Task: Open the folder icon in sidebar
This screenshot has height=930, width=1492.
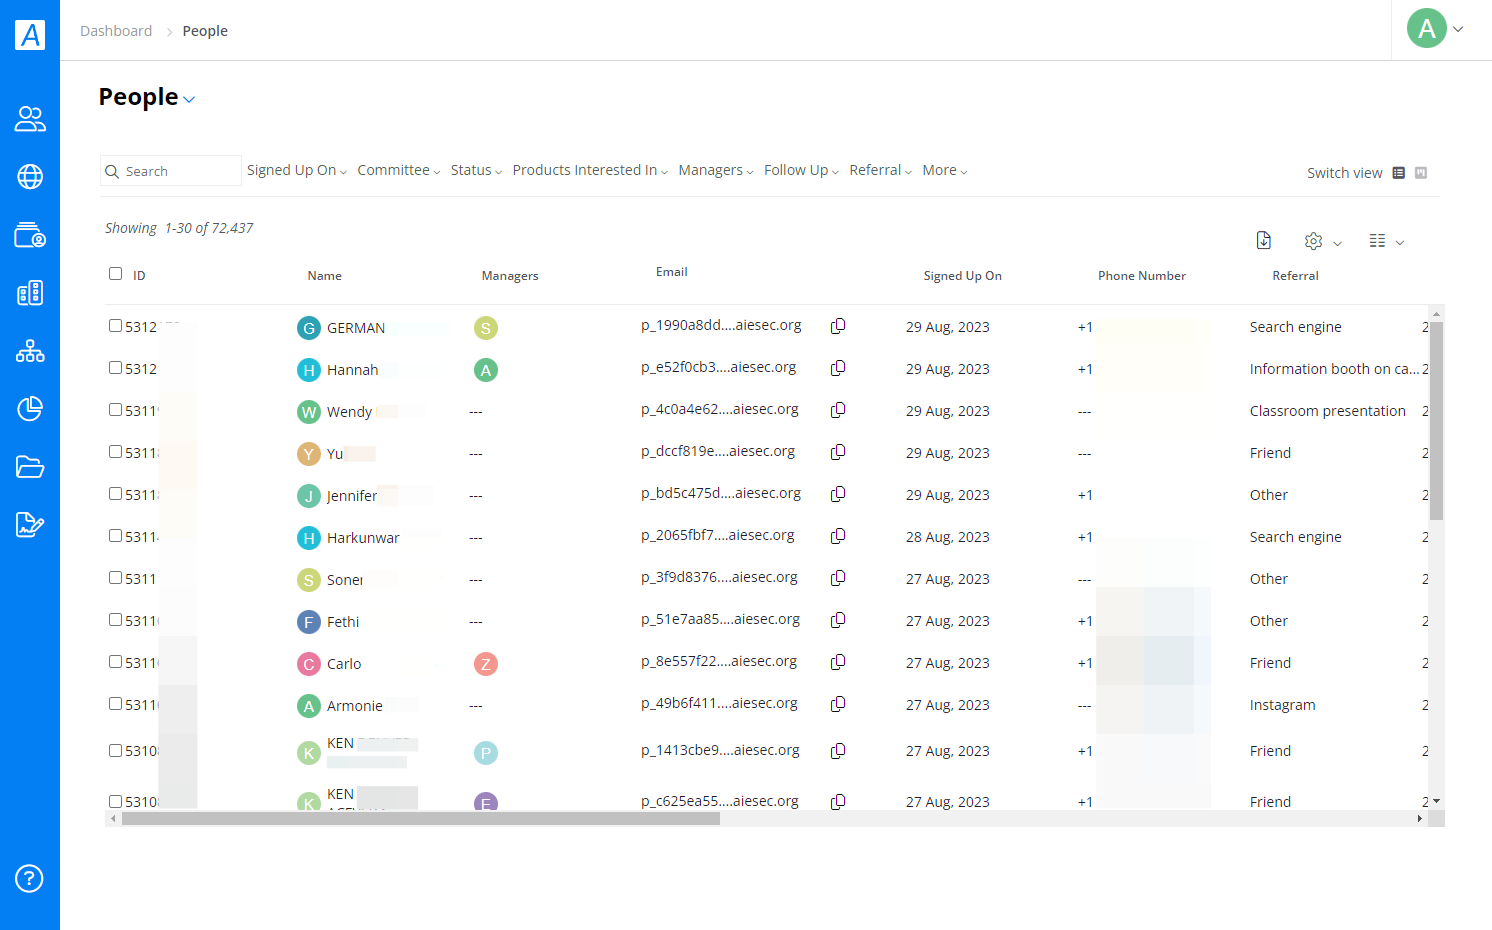Action: click(x=30, y=467)
